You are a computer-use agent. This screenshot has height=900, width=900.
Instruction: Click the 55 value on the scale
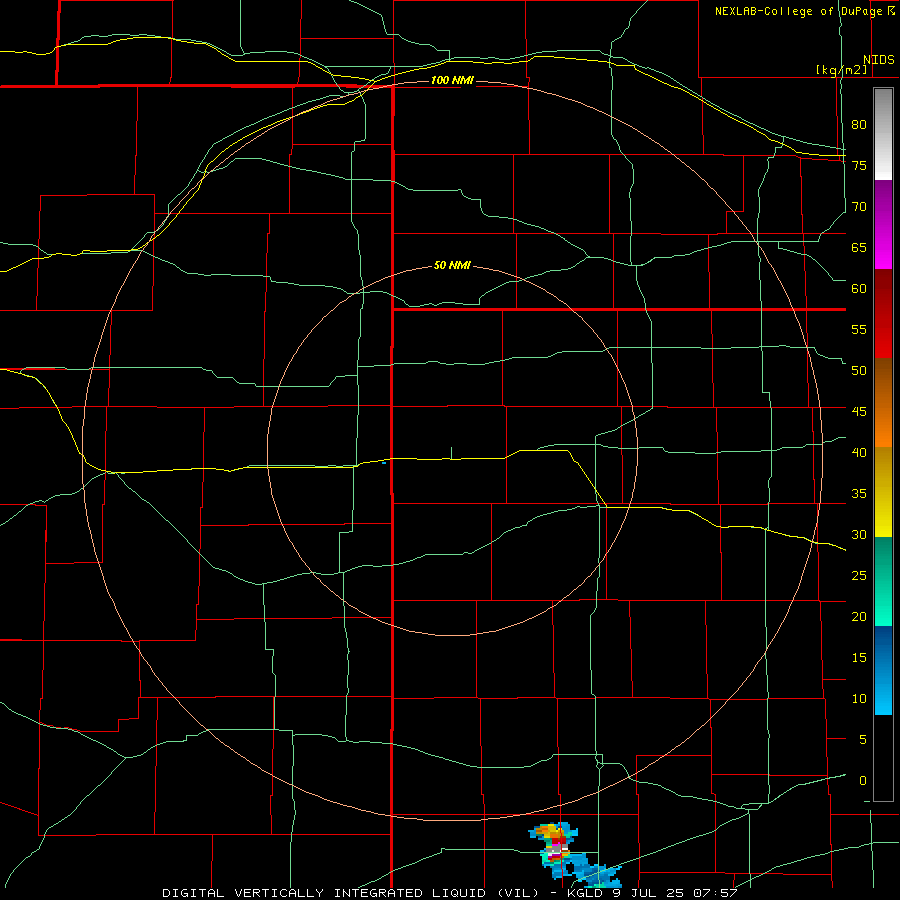[x=859, y=329]
